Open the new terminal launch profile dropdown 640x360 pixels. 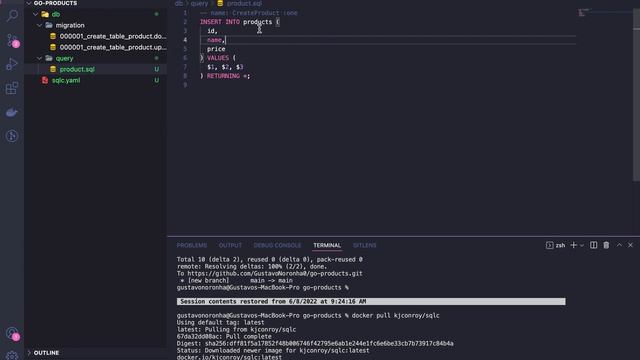[582, 245]
